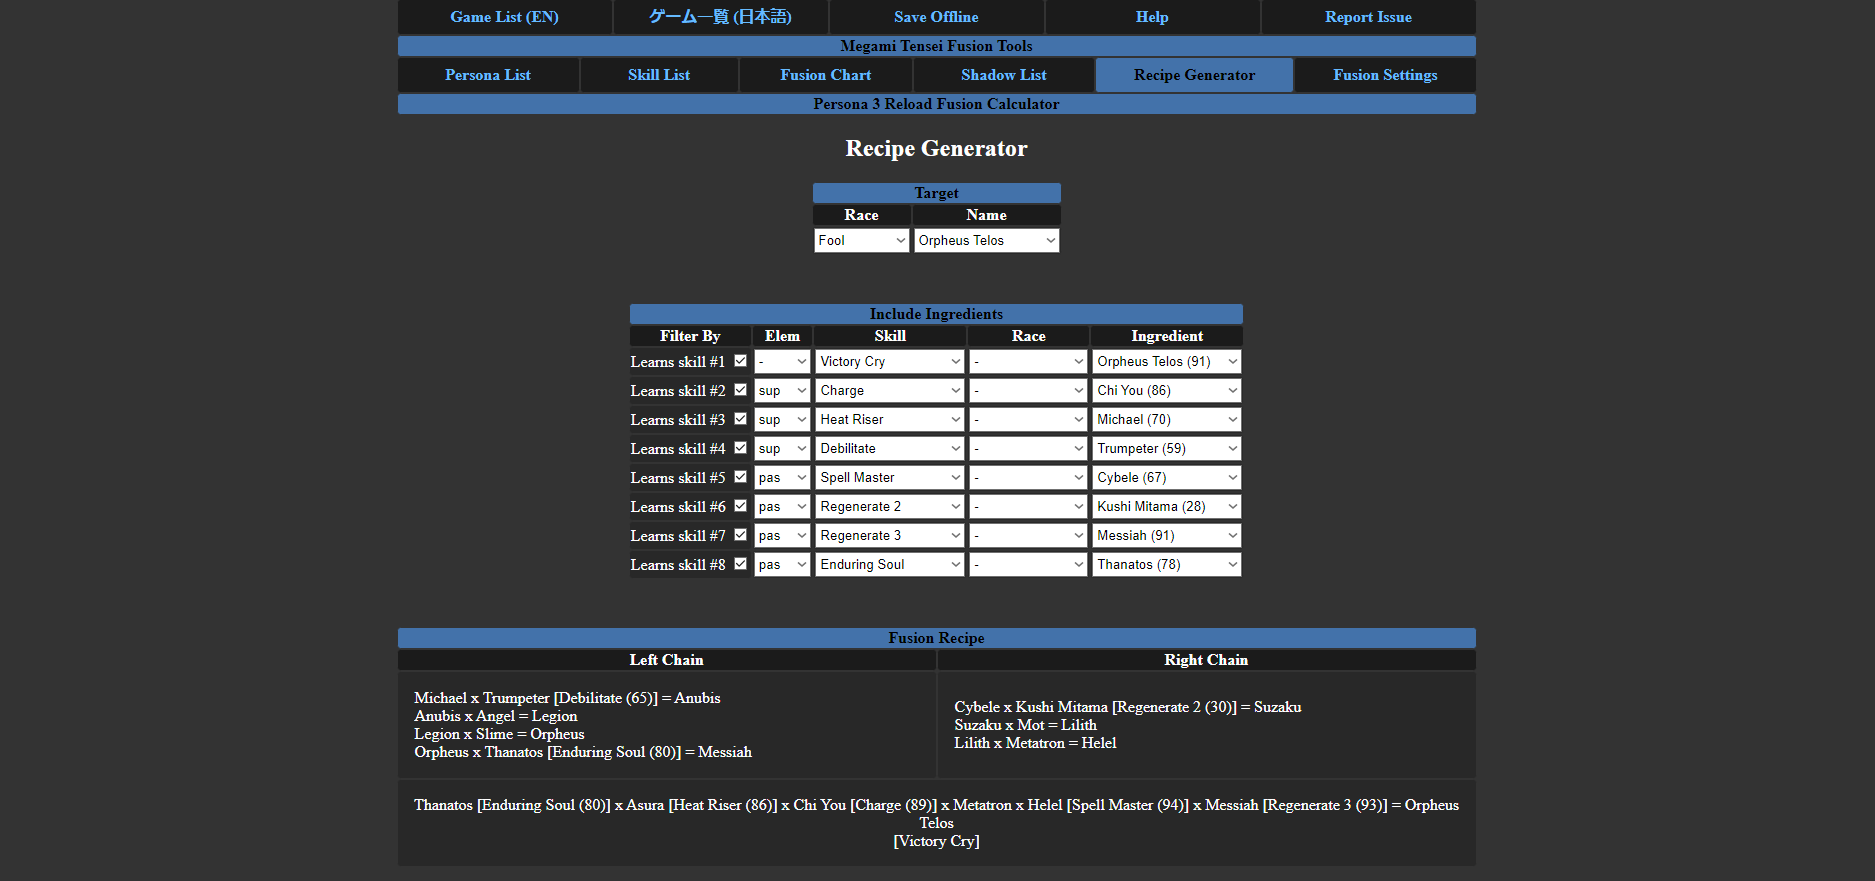Image resolution: width=1875 pixels, height=881 pixels.
Task: Toggle the Learns skill #4 checkbox
Action: click(x=740, y=448)
